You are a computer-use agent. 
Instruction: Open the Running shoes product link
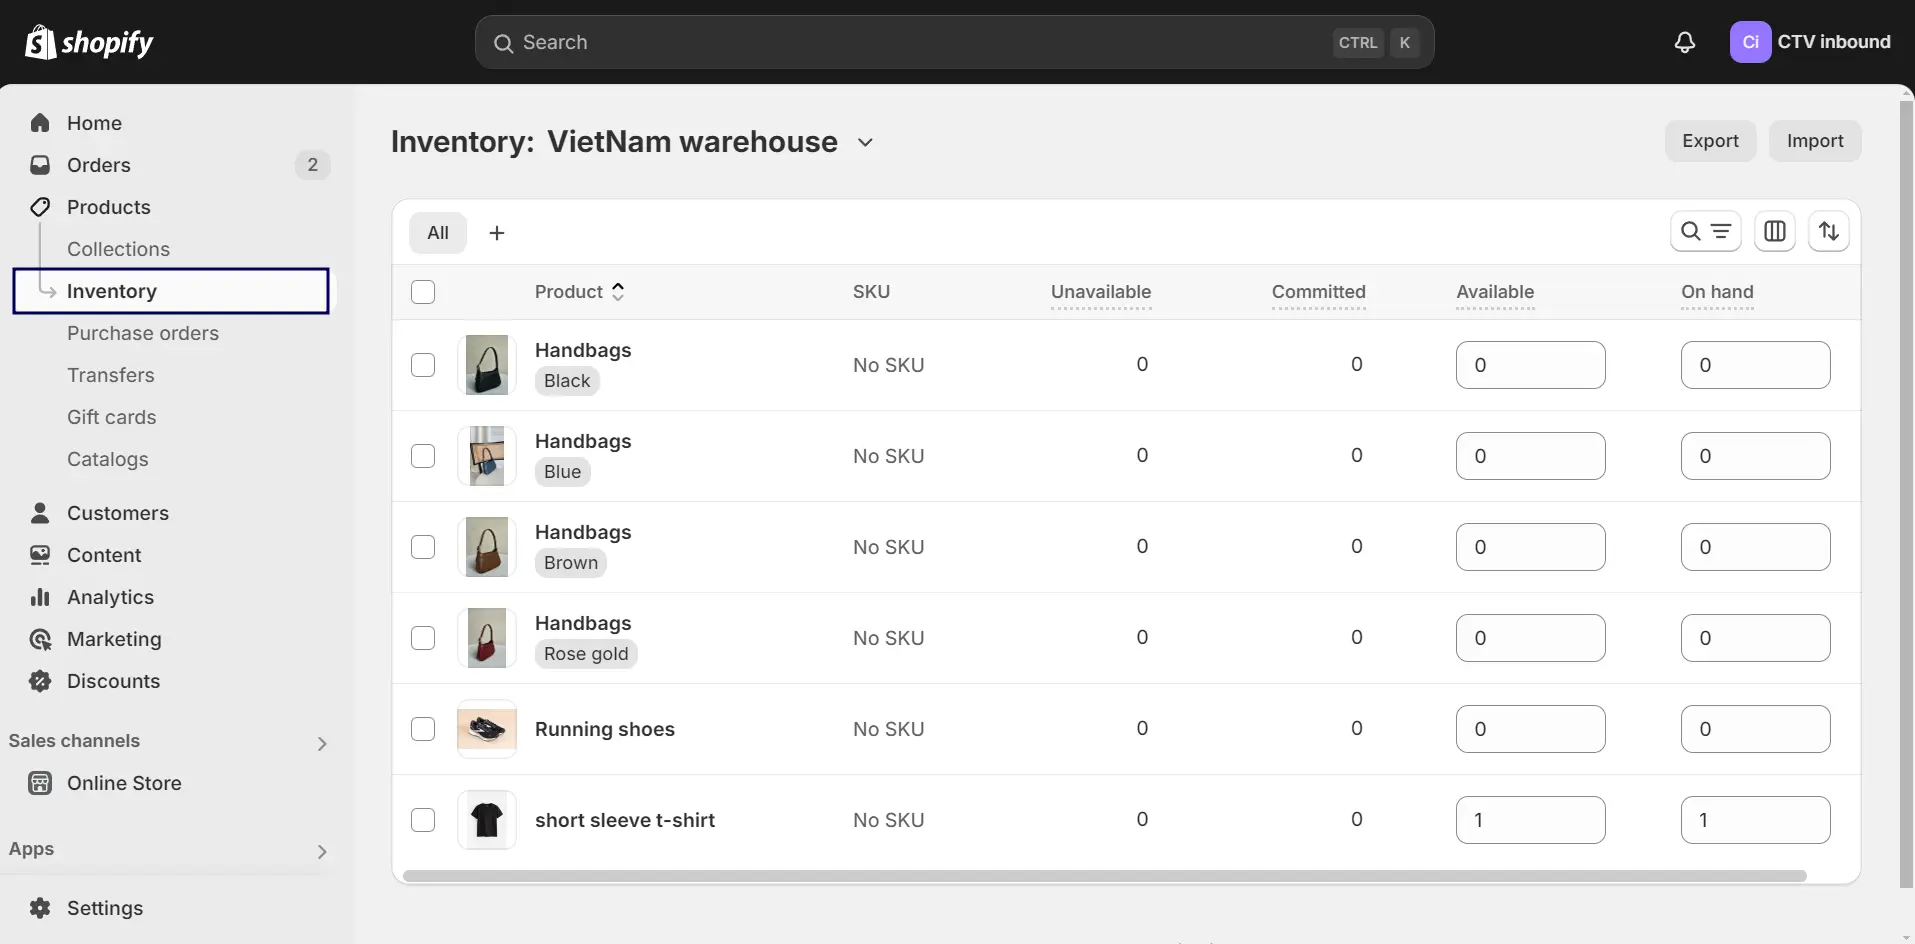click(605, 729)
